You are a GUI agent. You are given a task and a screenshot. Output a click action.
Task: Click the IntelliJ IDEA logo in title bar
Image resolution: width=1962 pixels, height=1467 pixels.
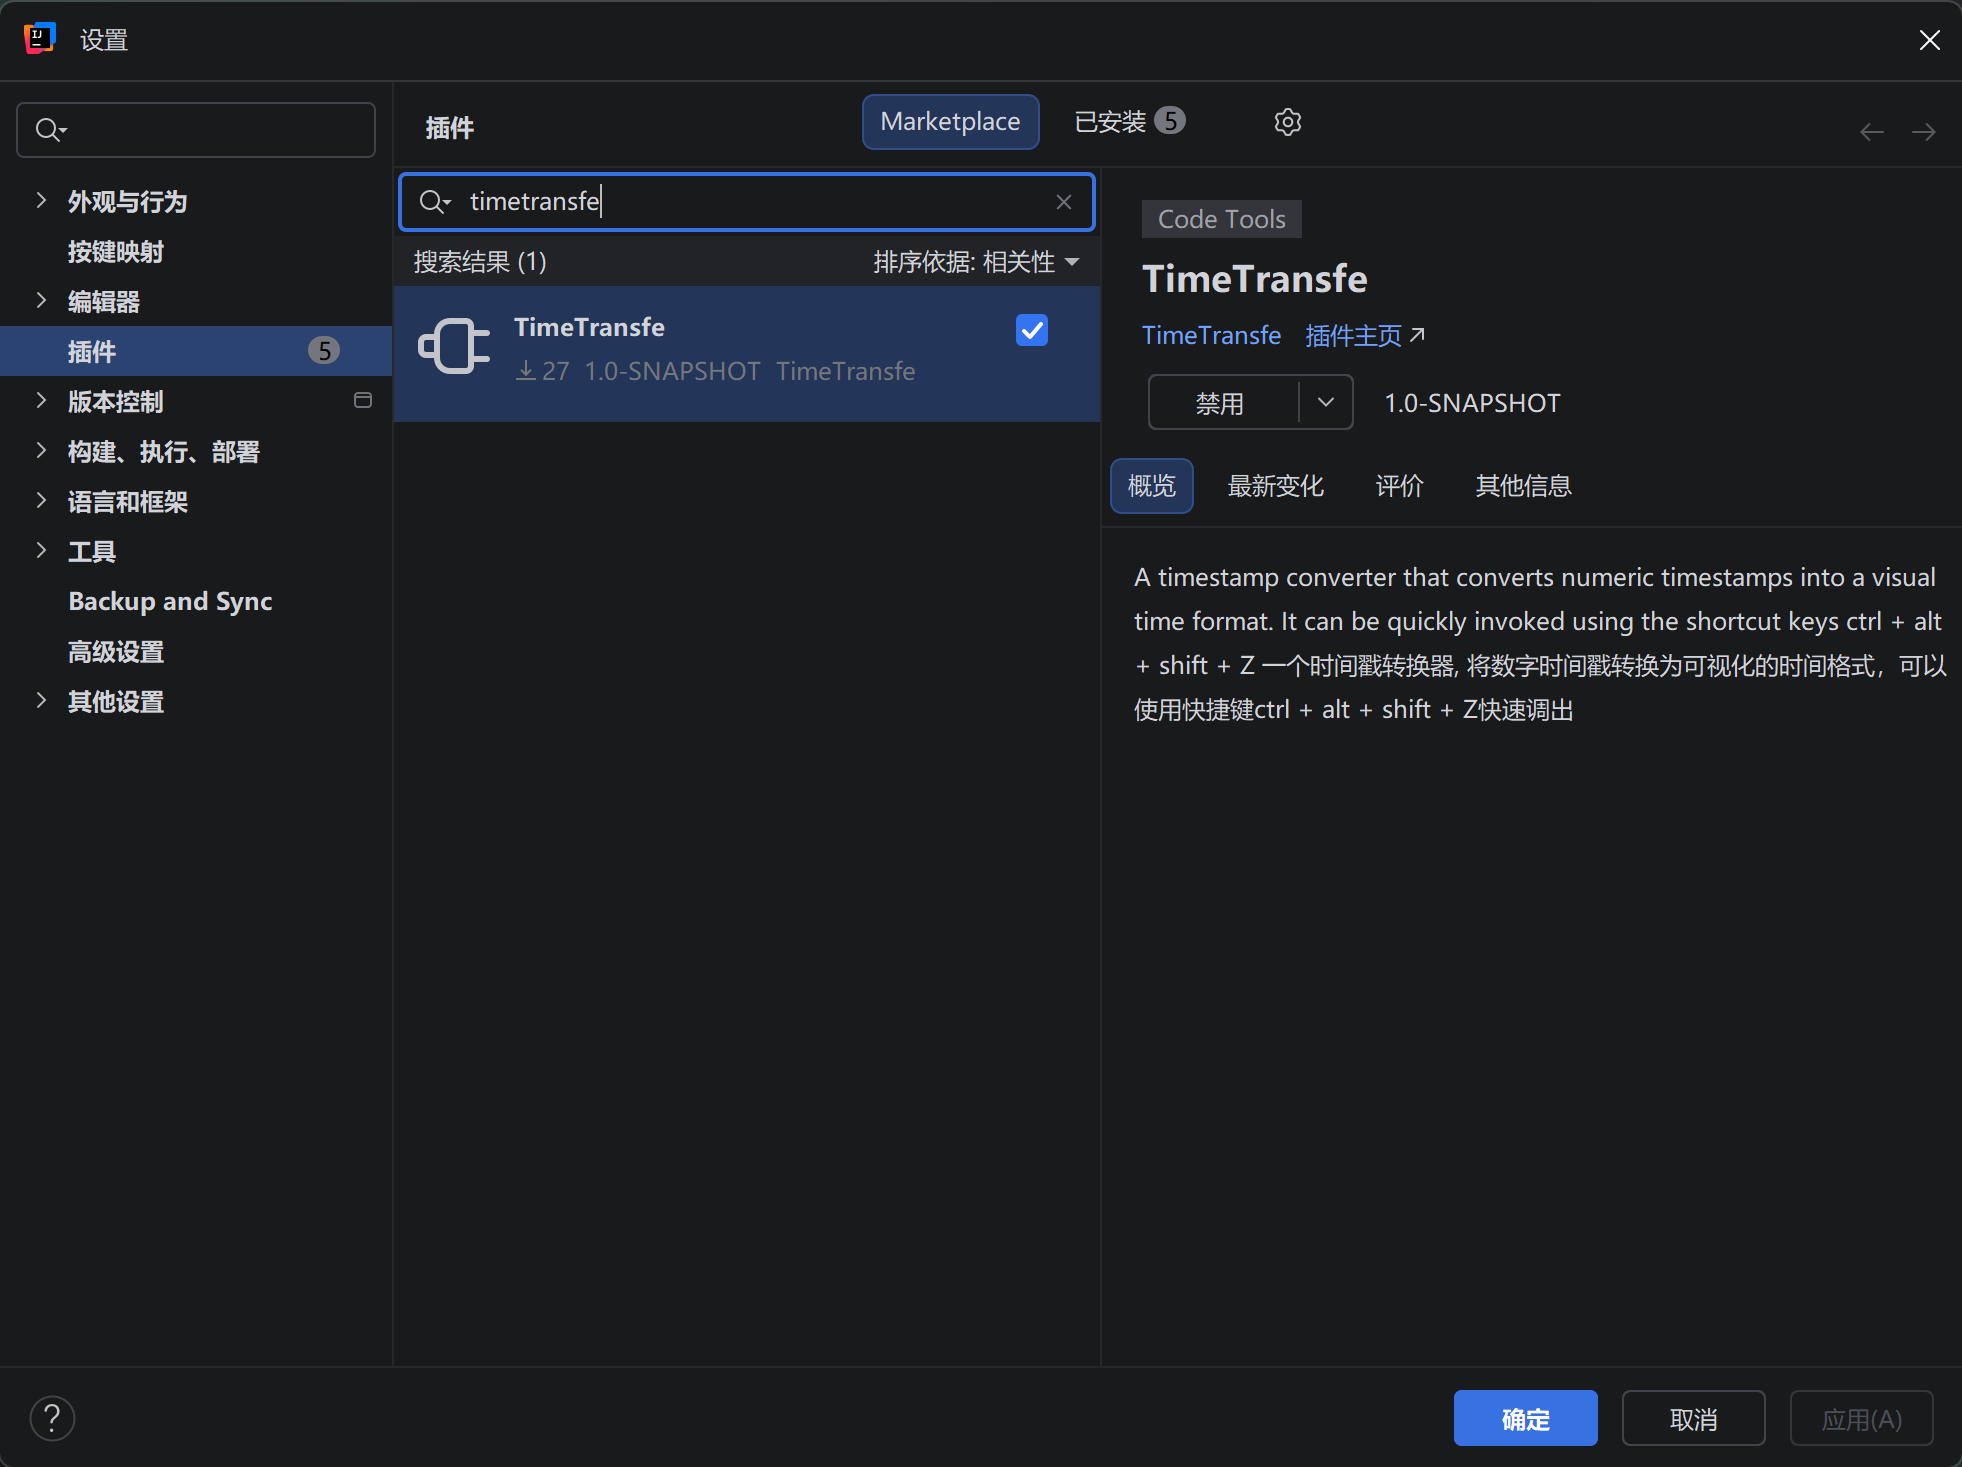pyautogui.click(x=39, y=39)
